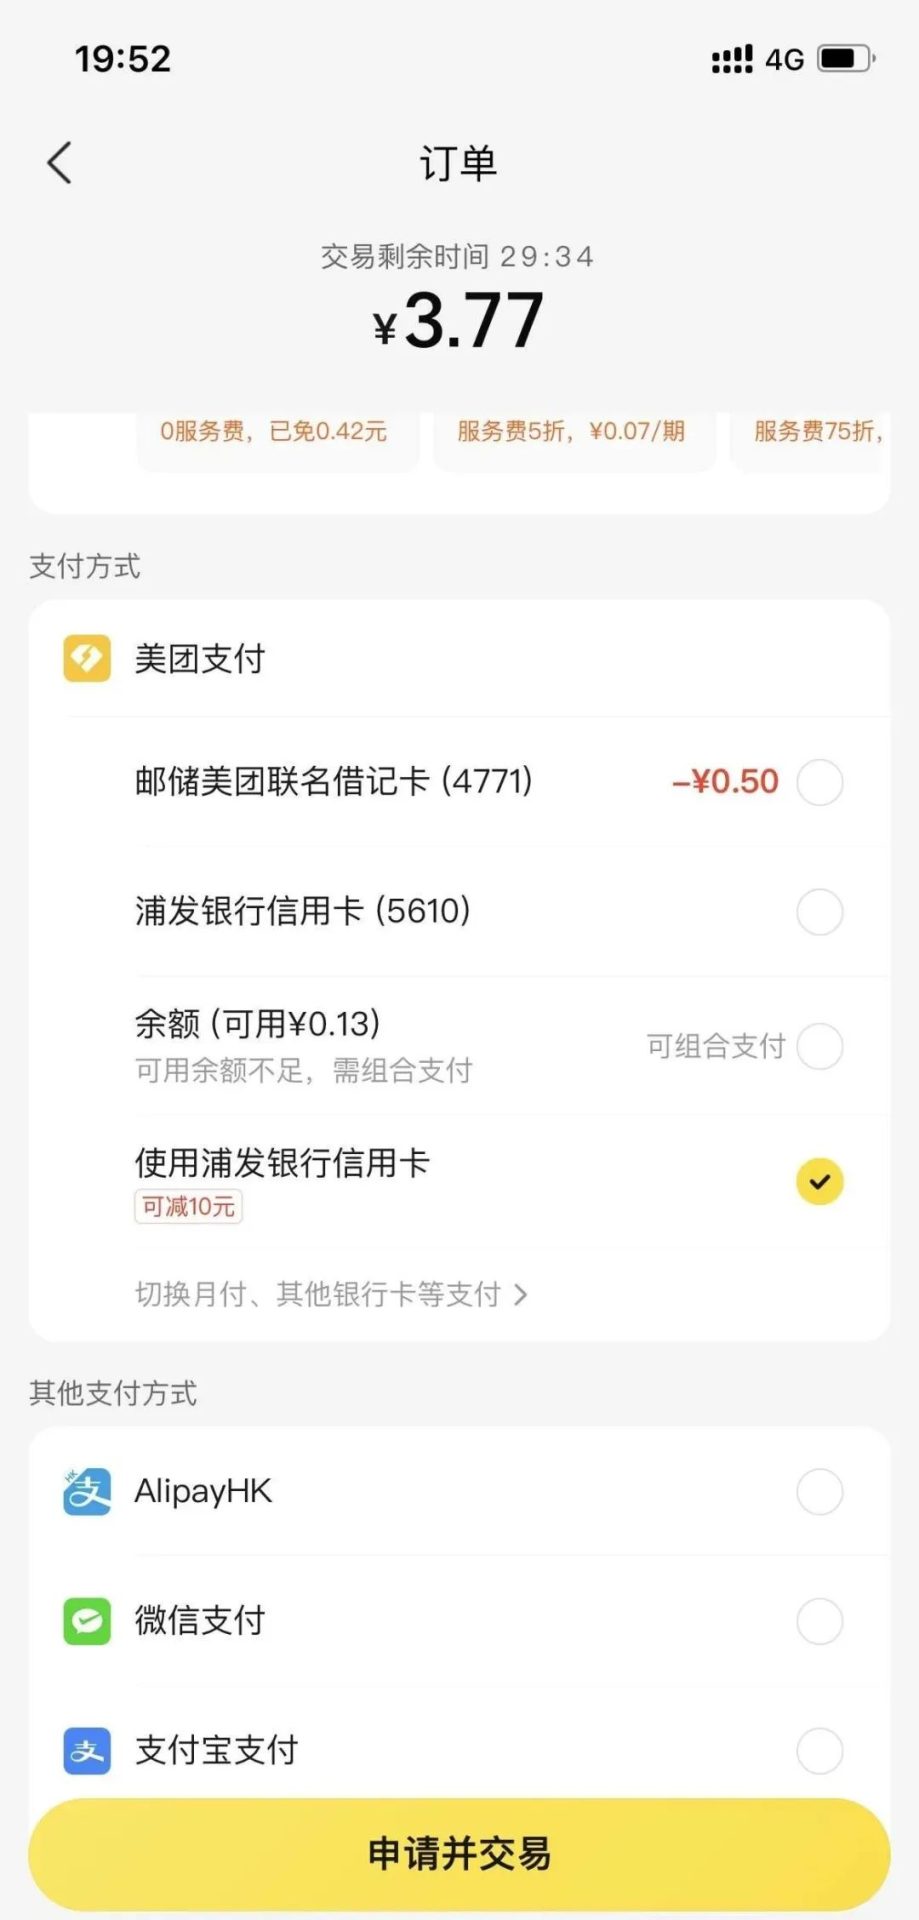This screenshot has height=1920, width=919.
Task: Pick the 0服务费 已免0.42元 installment option
Action: click(x=277, y=440)
